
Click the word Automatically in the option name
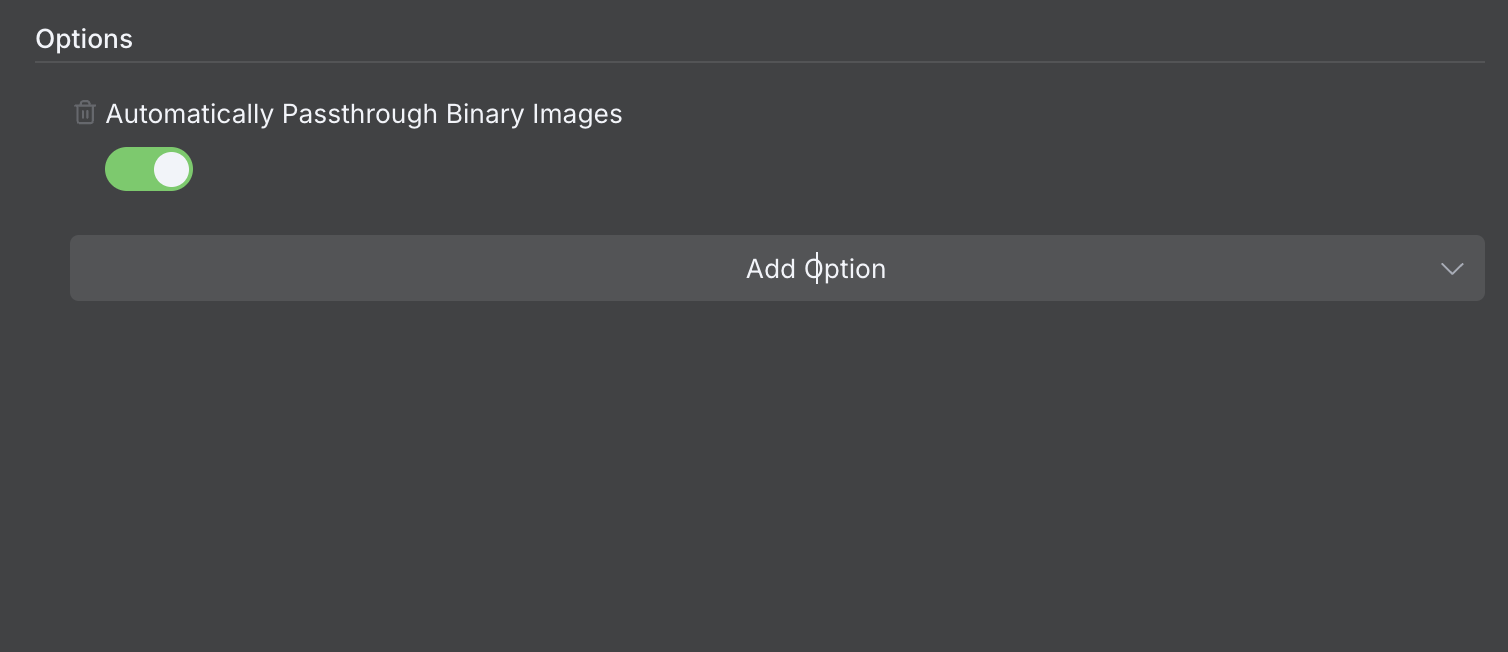point(190,114)
